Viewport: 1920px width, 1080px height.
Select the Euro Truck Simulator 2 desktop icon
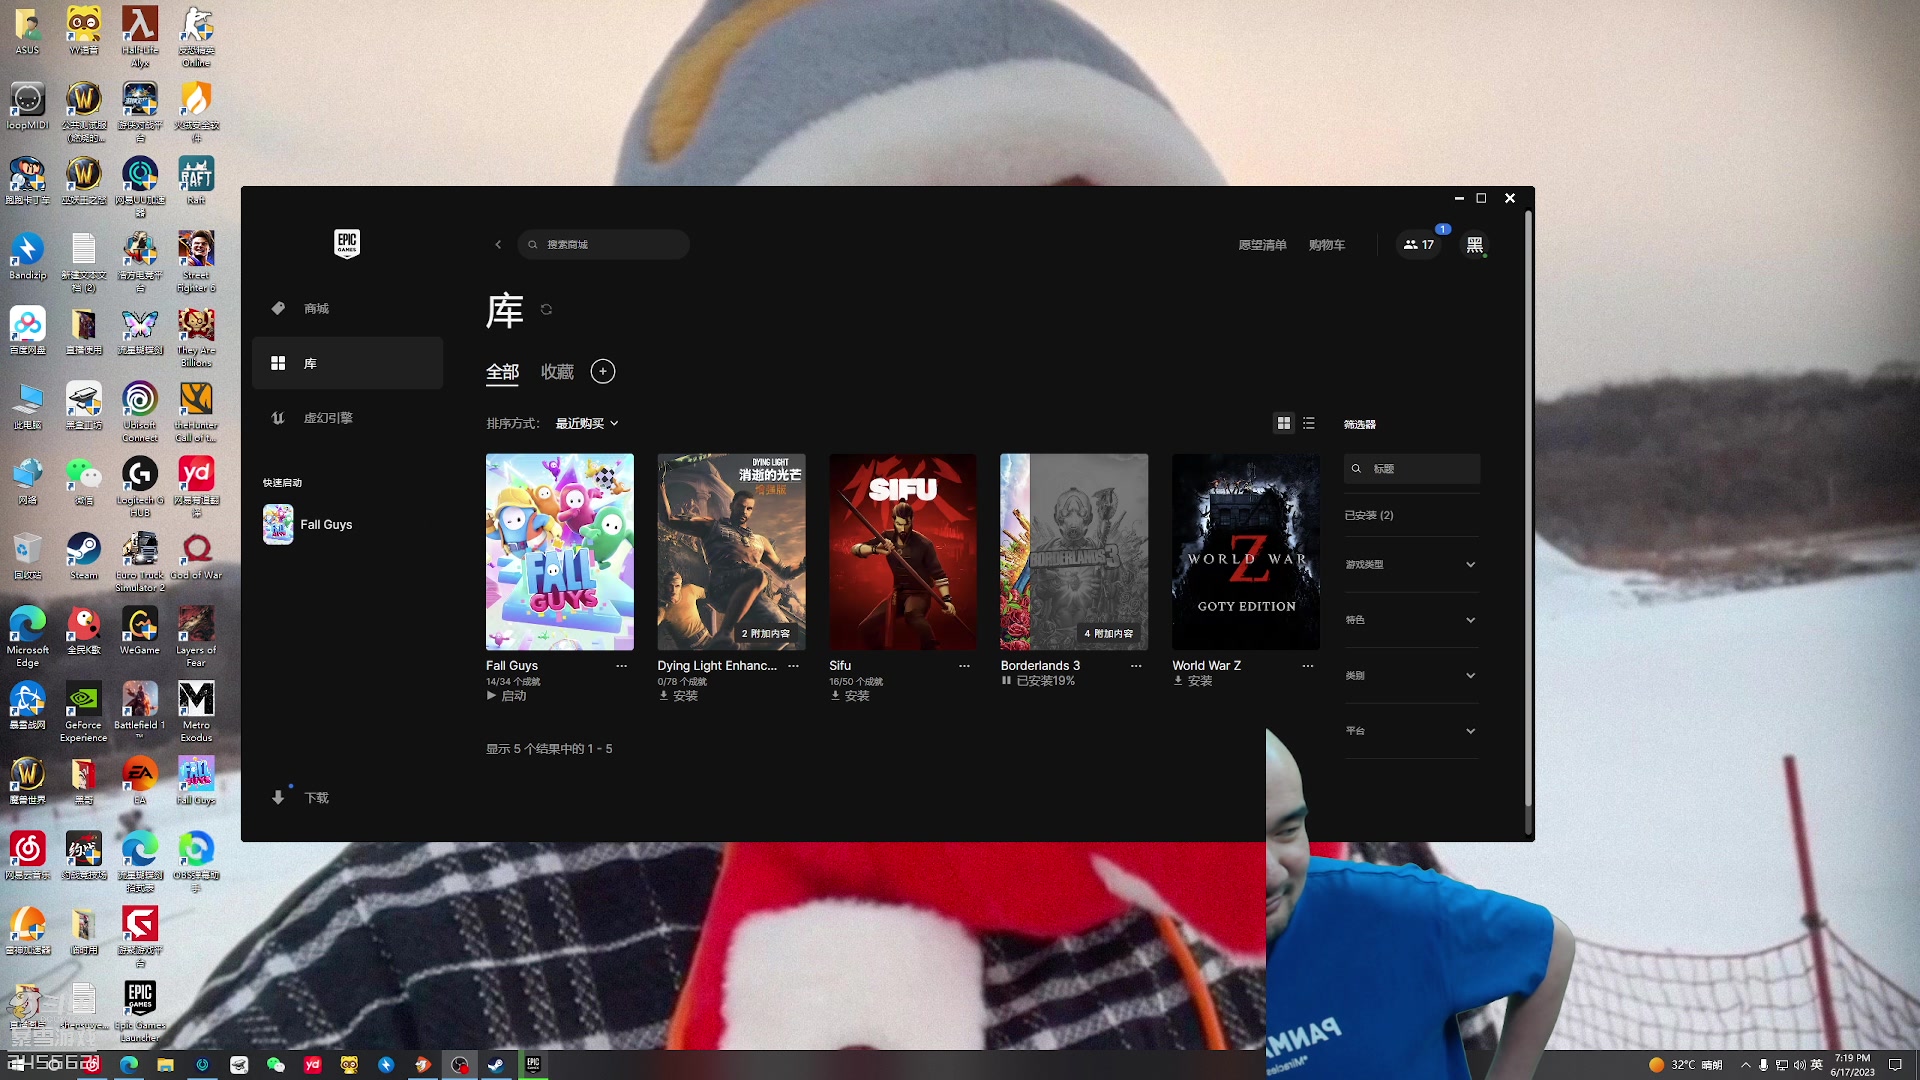click(x=140, y=562)
